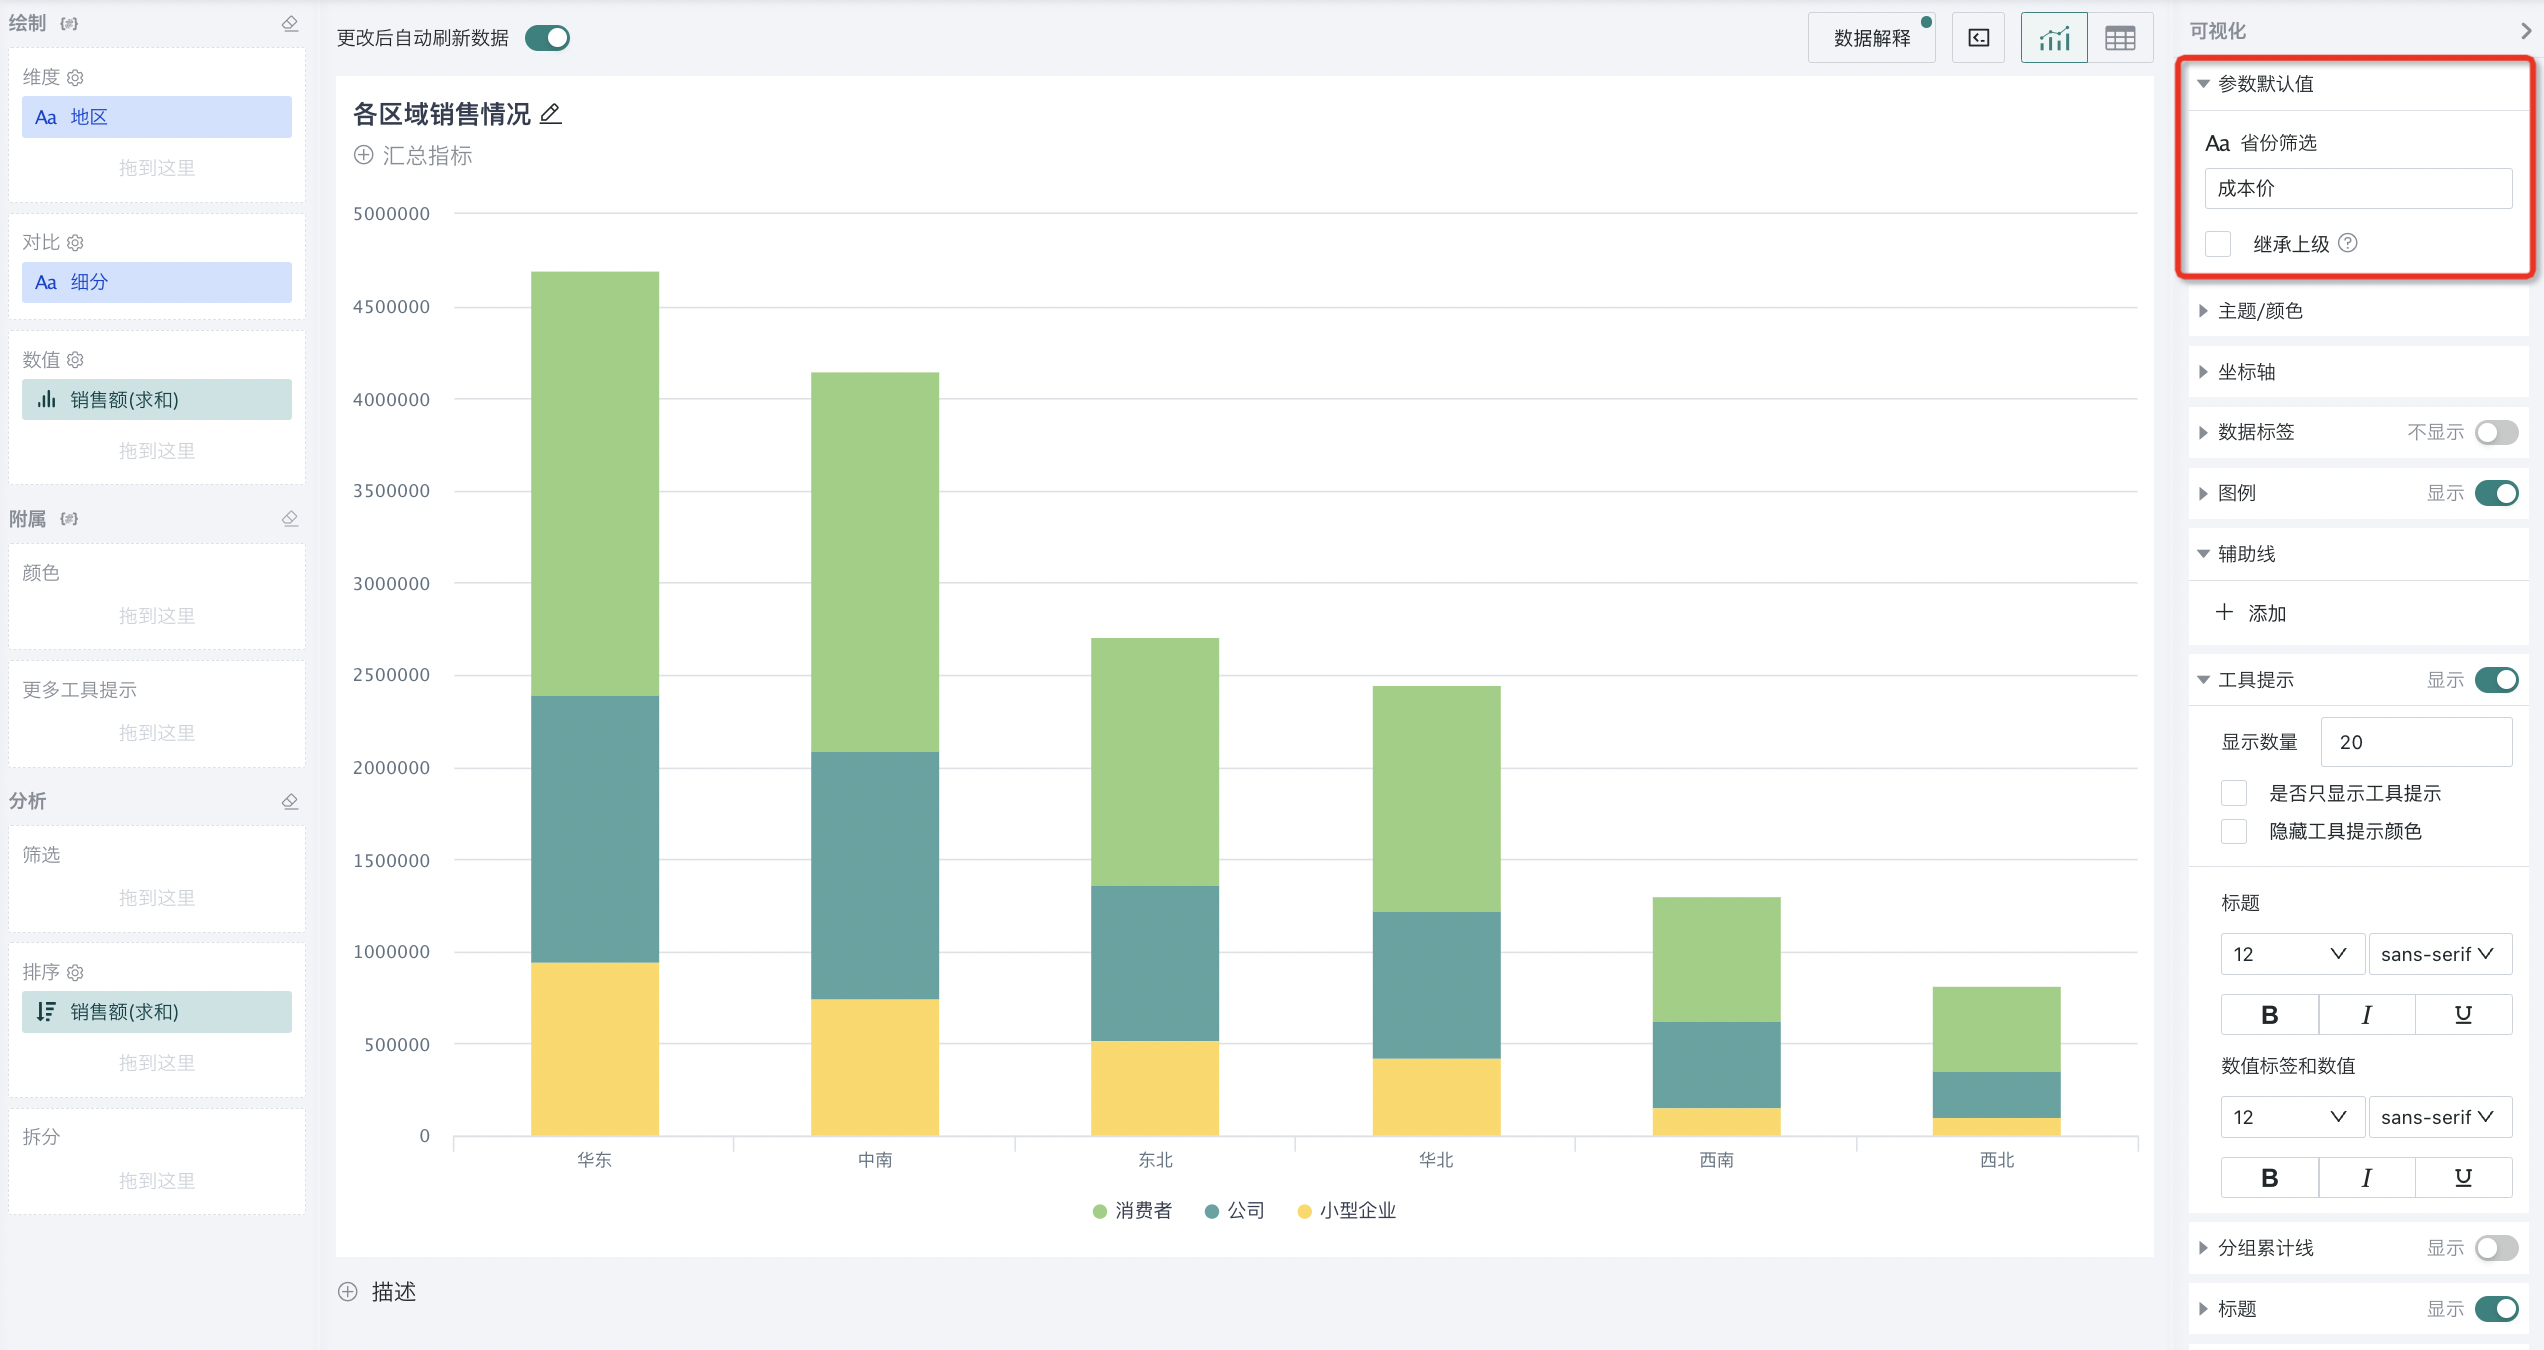Screen dimensions: 2544x1350
Task: Click eraser icon next to 绘制 section
Action: 290,23
